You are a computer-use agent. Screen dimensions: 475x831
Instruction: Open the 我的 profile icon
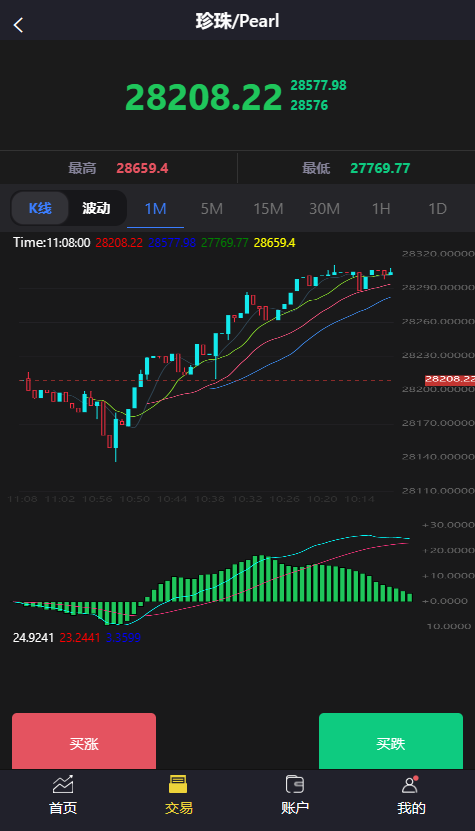[410, 784]
